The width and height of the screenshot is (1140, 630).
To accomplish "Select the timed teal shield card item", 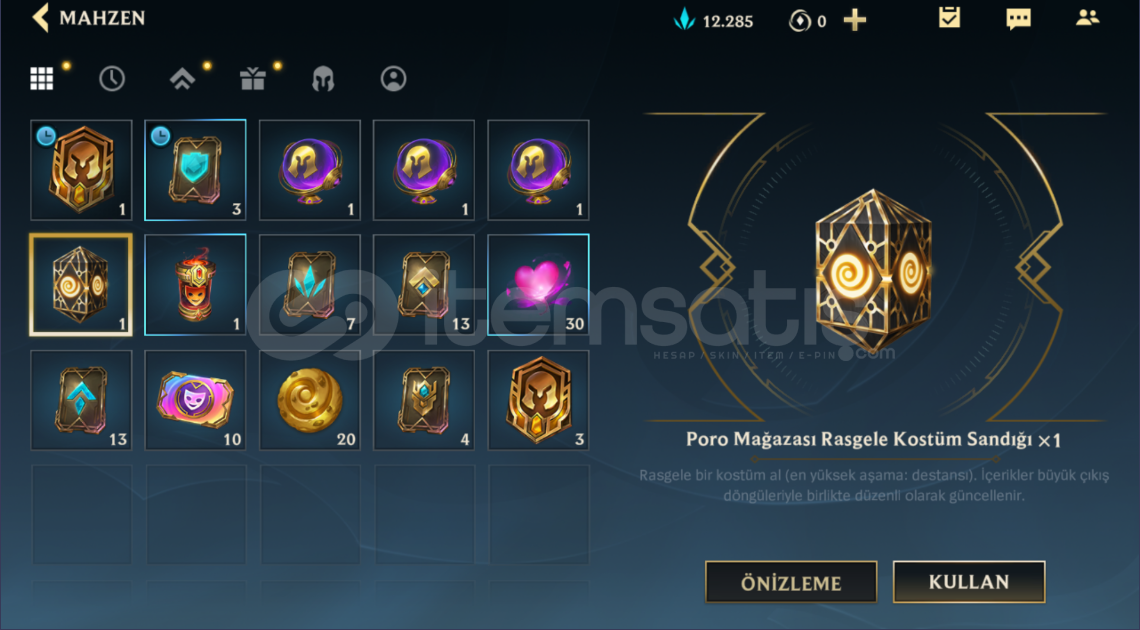I will 195,170.
